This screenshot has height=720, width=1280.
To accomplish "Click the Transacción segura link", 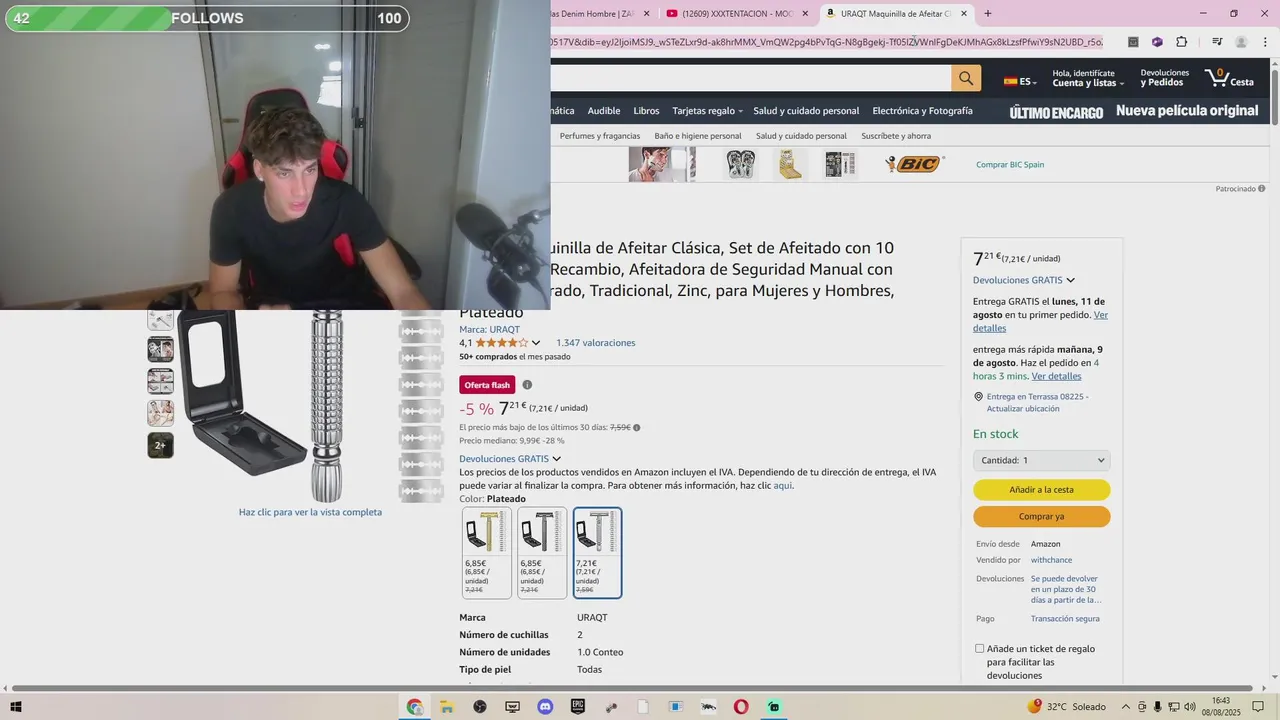I will tap(1065, 619).
